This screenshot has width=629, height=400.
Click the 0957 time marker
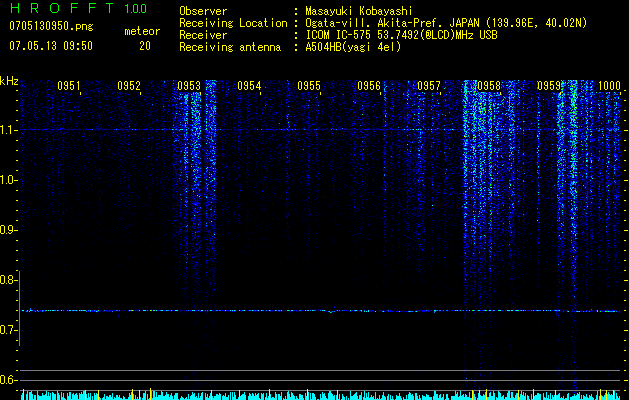[x=429, y=86]
